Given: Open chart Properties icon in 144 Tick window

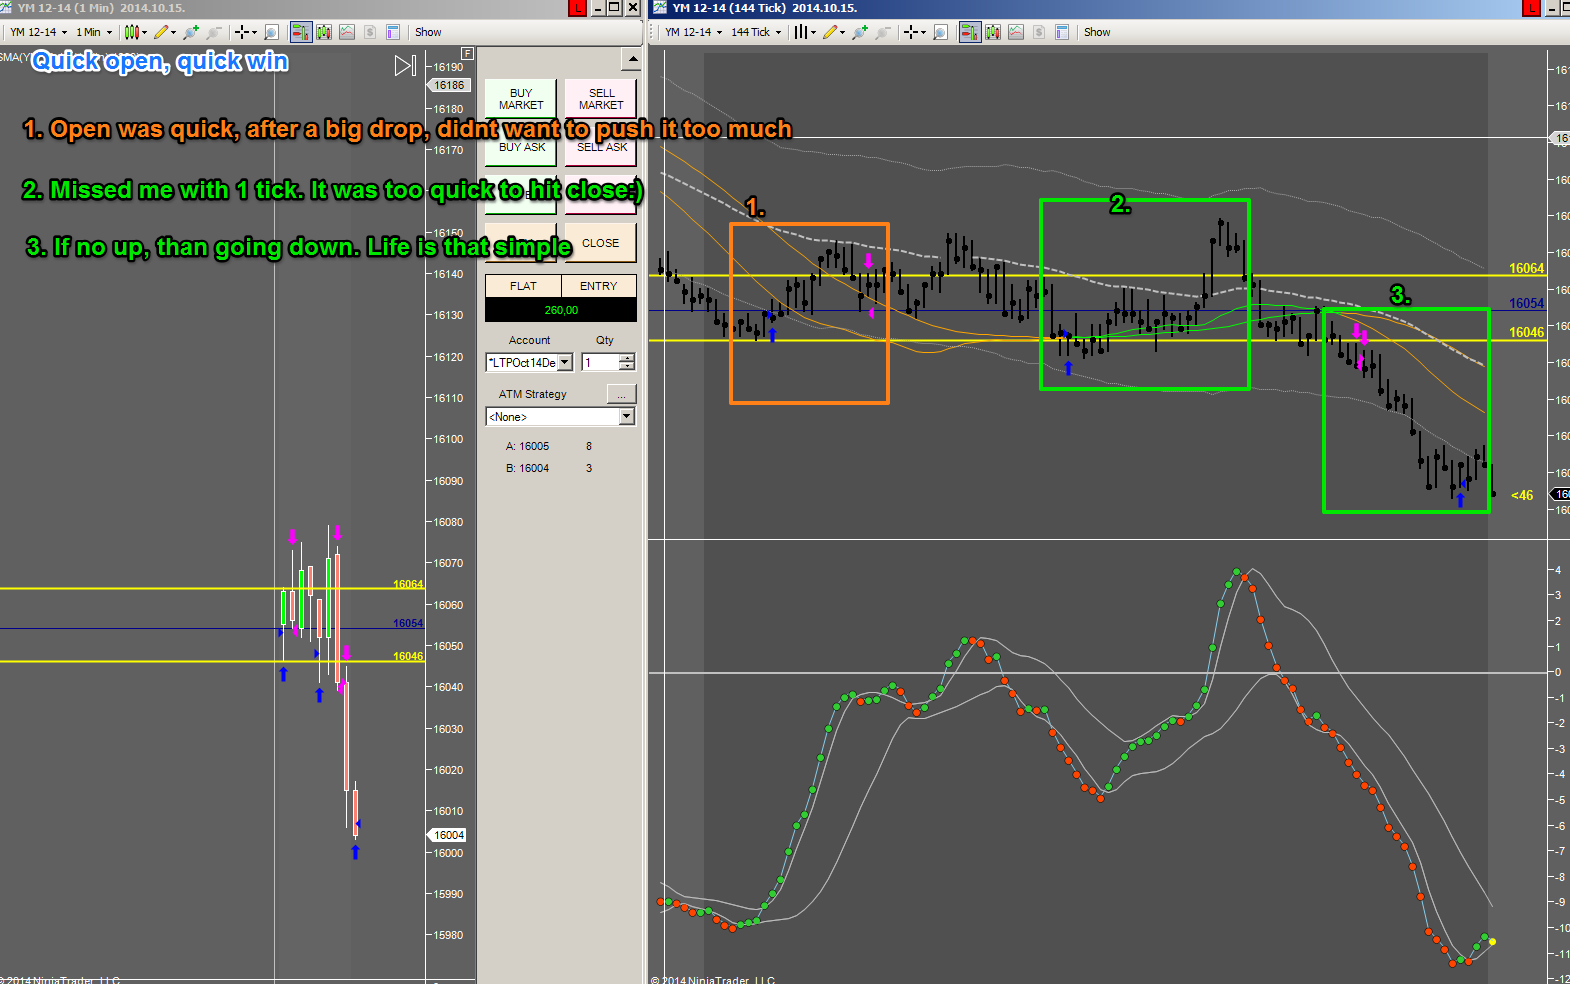Looking at the screenshot, I should [x=1062, y=32].
